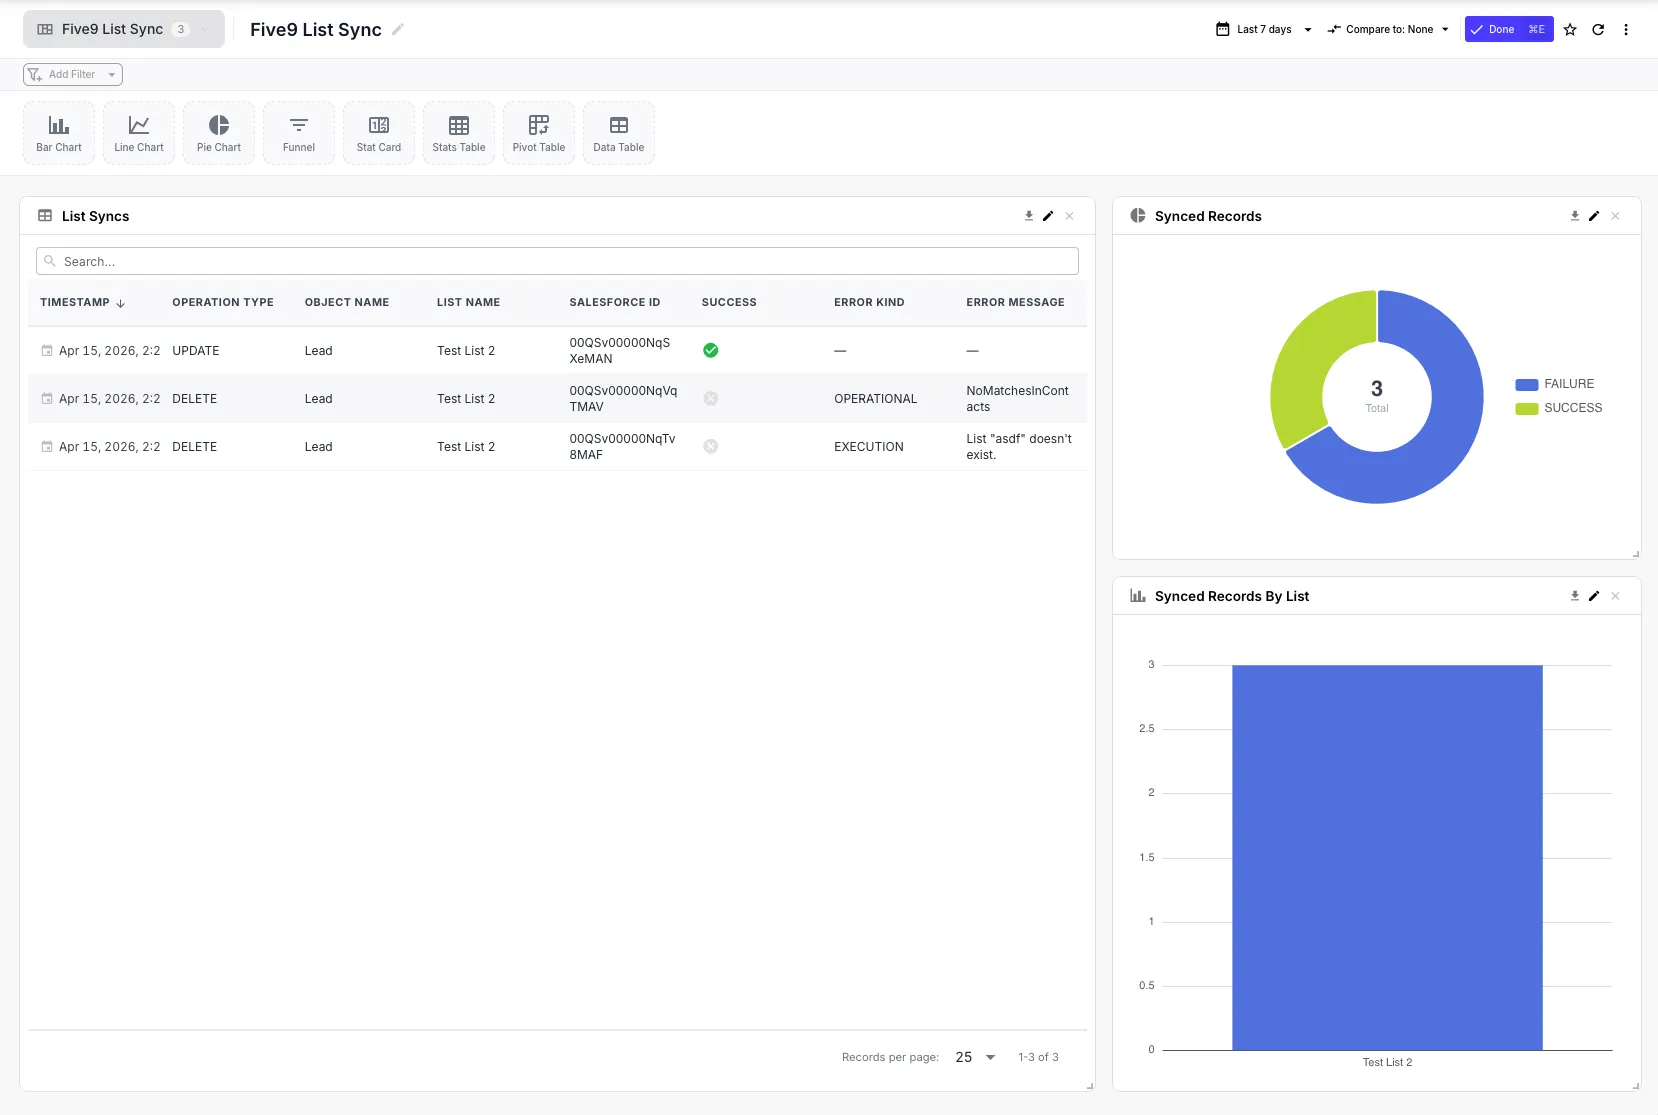Click the SALESFORCE ID column header
The width and height of the screenshot is (1658, 1115).
(x=615, y=302)
